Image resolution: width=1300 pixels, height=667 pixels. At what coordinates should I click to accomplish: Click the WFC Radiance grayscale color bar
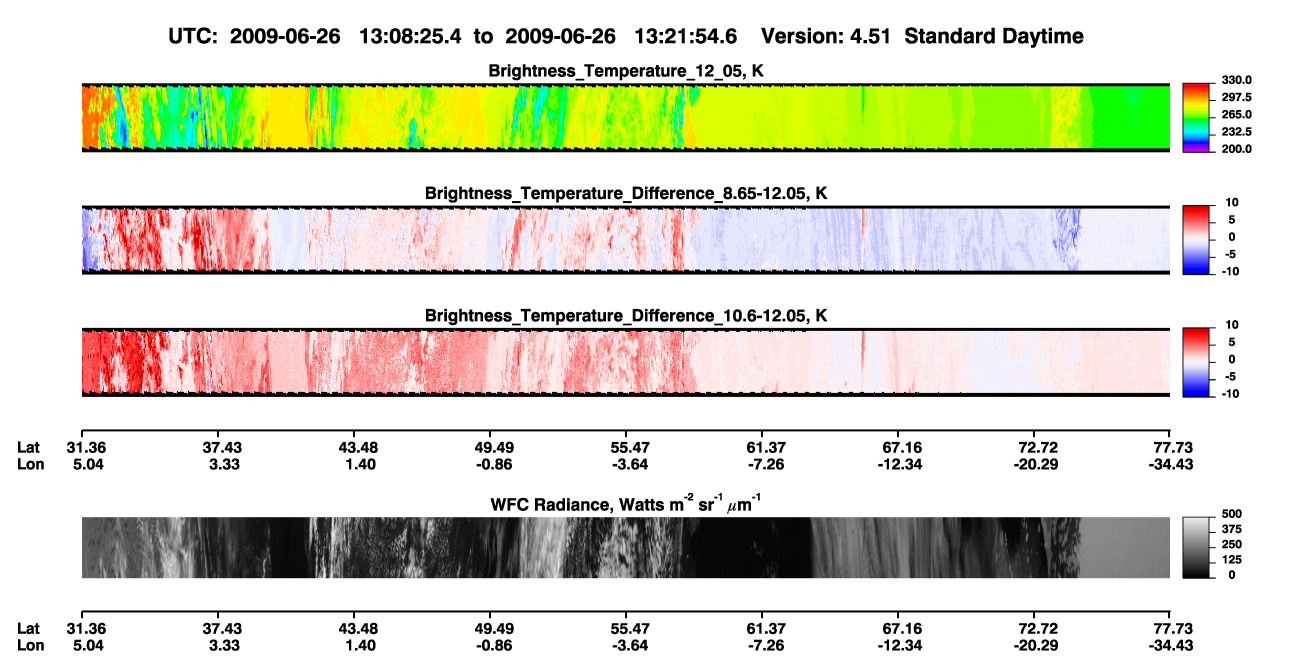(1196, 547)
